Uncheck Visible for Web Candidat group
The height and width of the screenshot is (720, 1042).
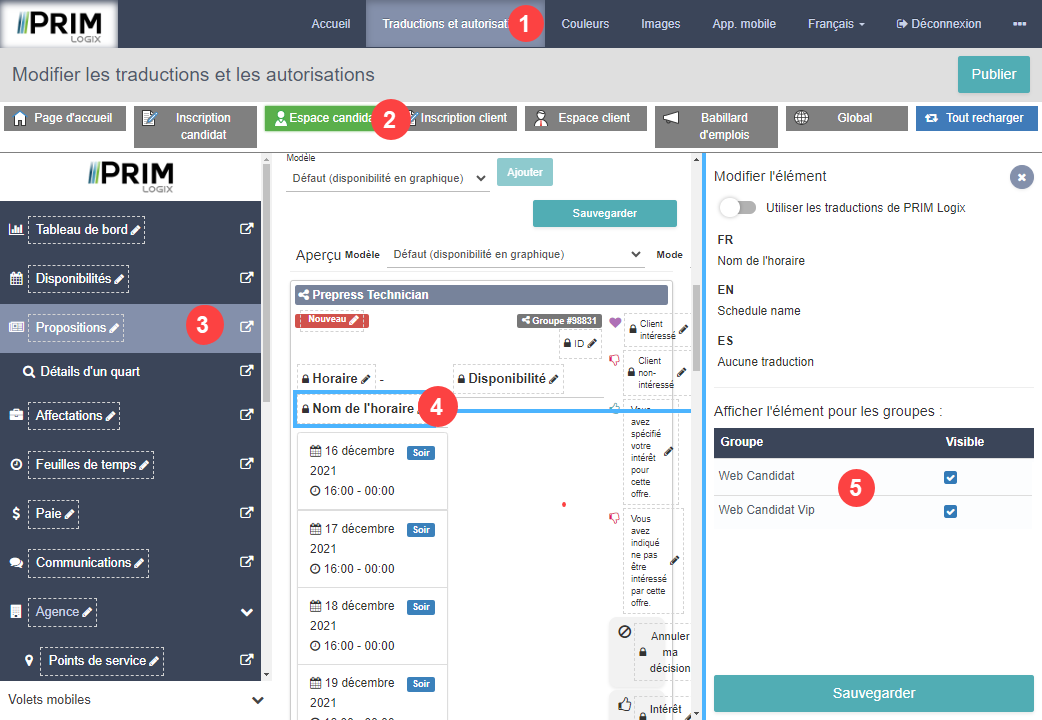tap(950, 477)
